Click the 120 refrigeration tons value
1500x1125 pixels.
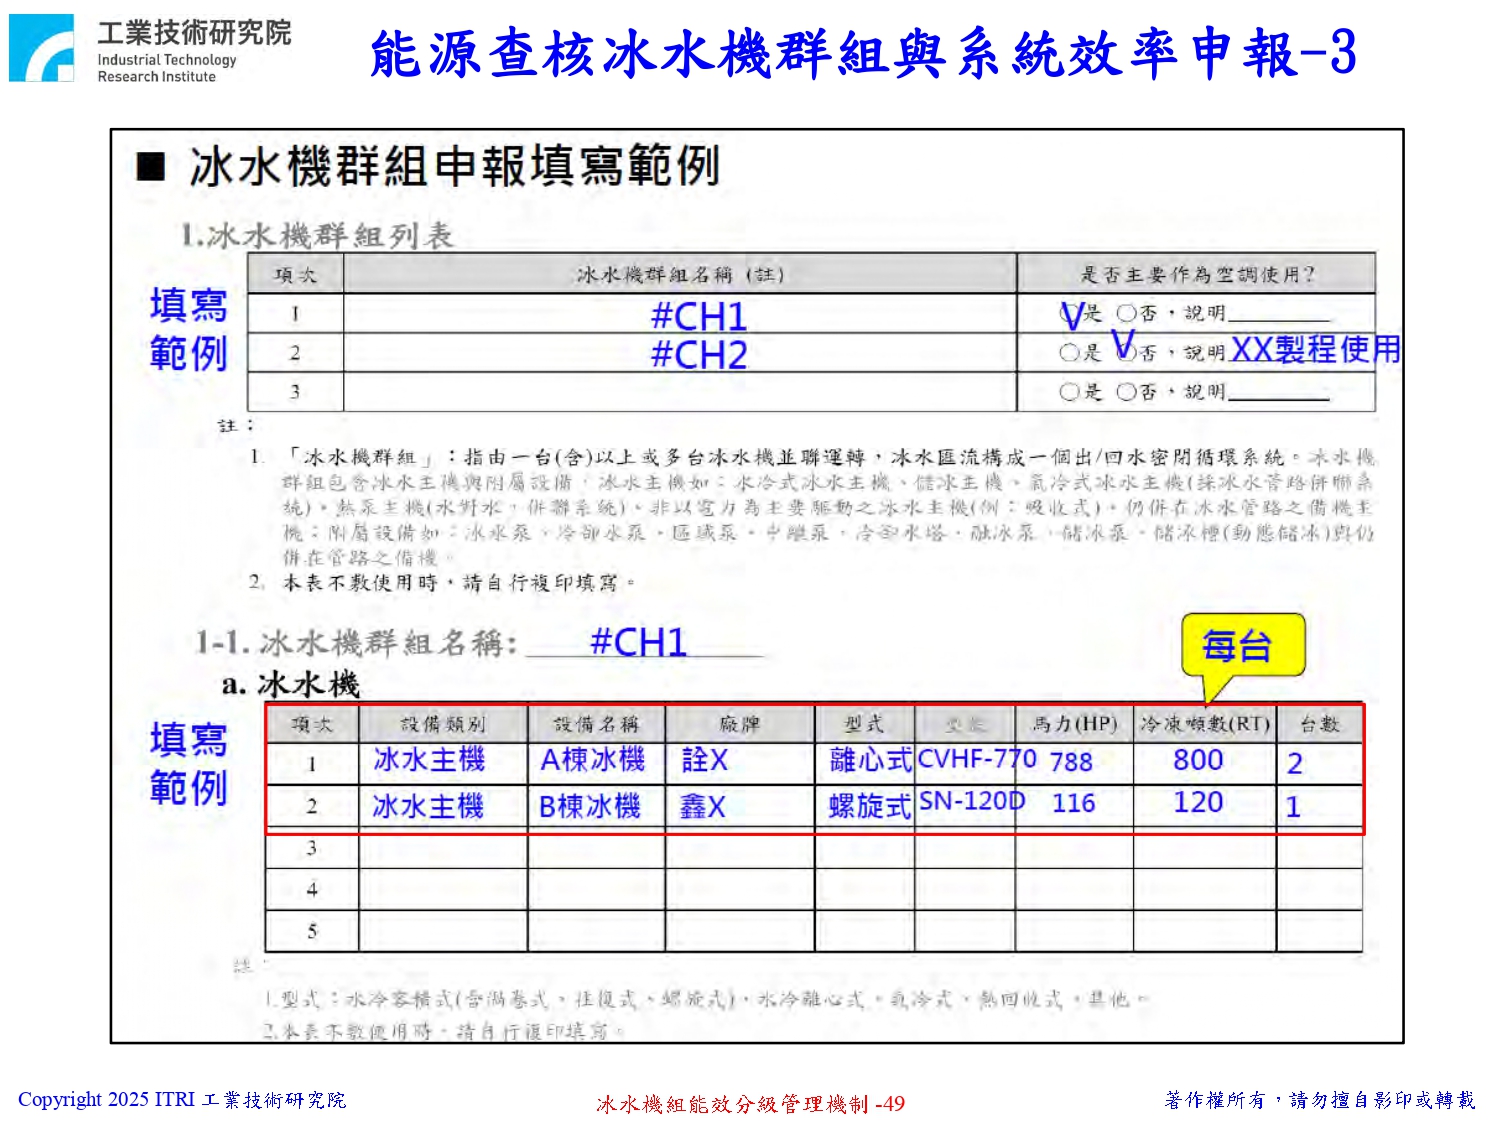coord(1198,802)
